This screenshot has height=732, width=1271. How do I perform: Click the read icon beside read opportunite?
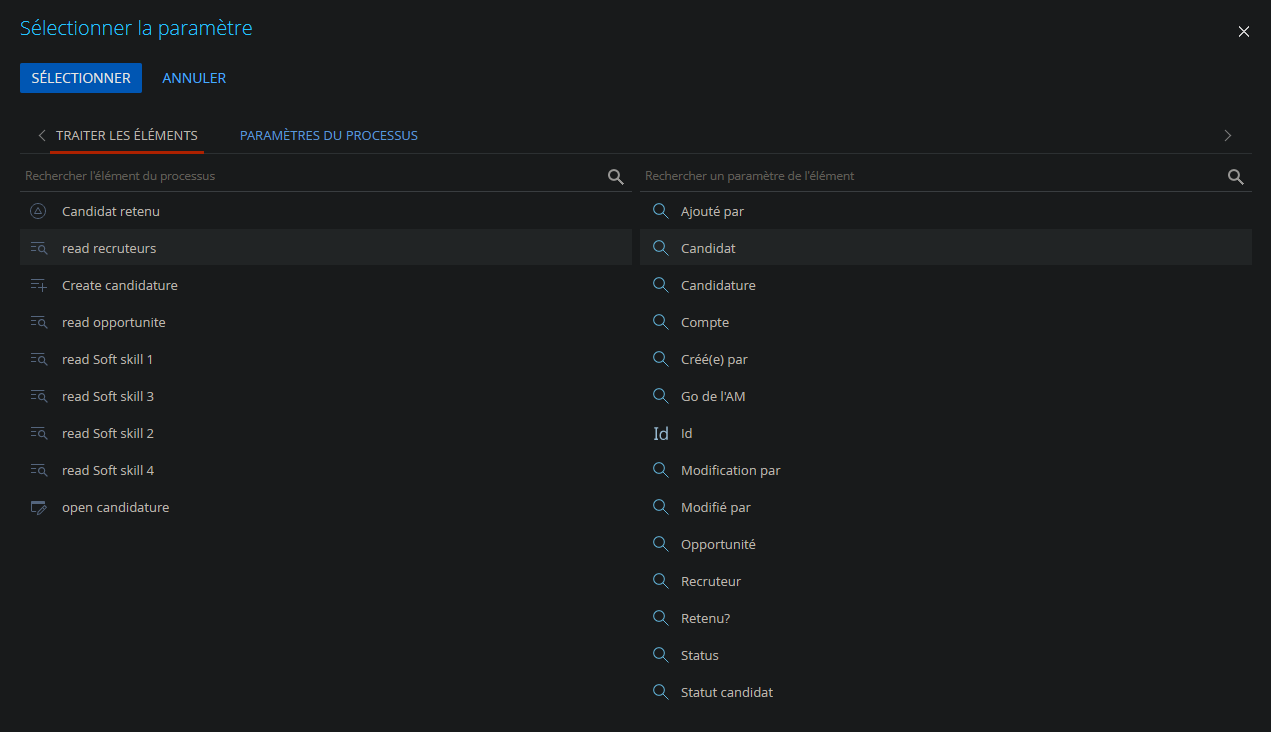coord(38,321)
